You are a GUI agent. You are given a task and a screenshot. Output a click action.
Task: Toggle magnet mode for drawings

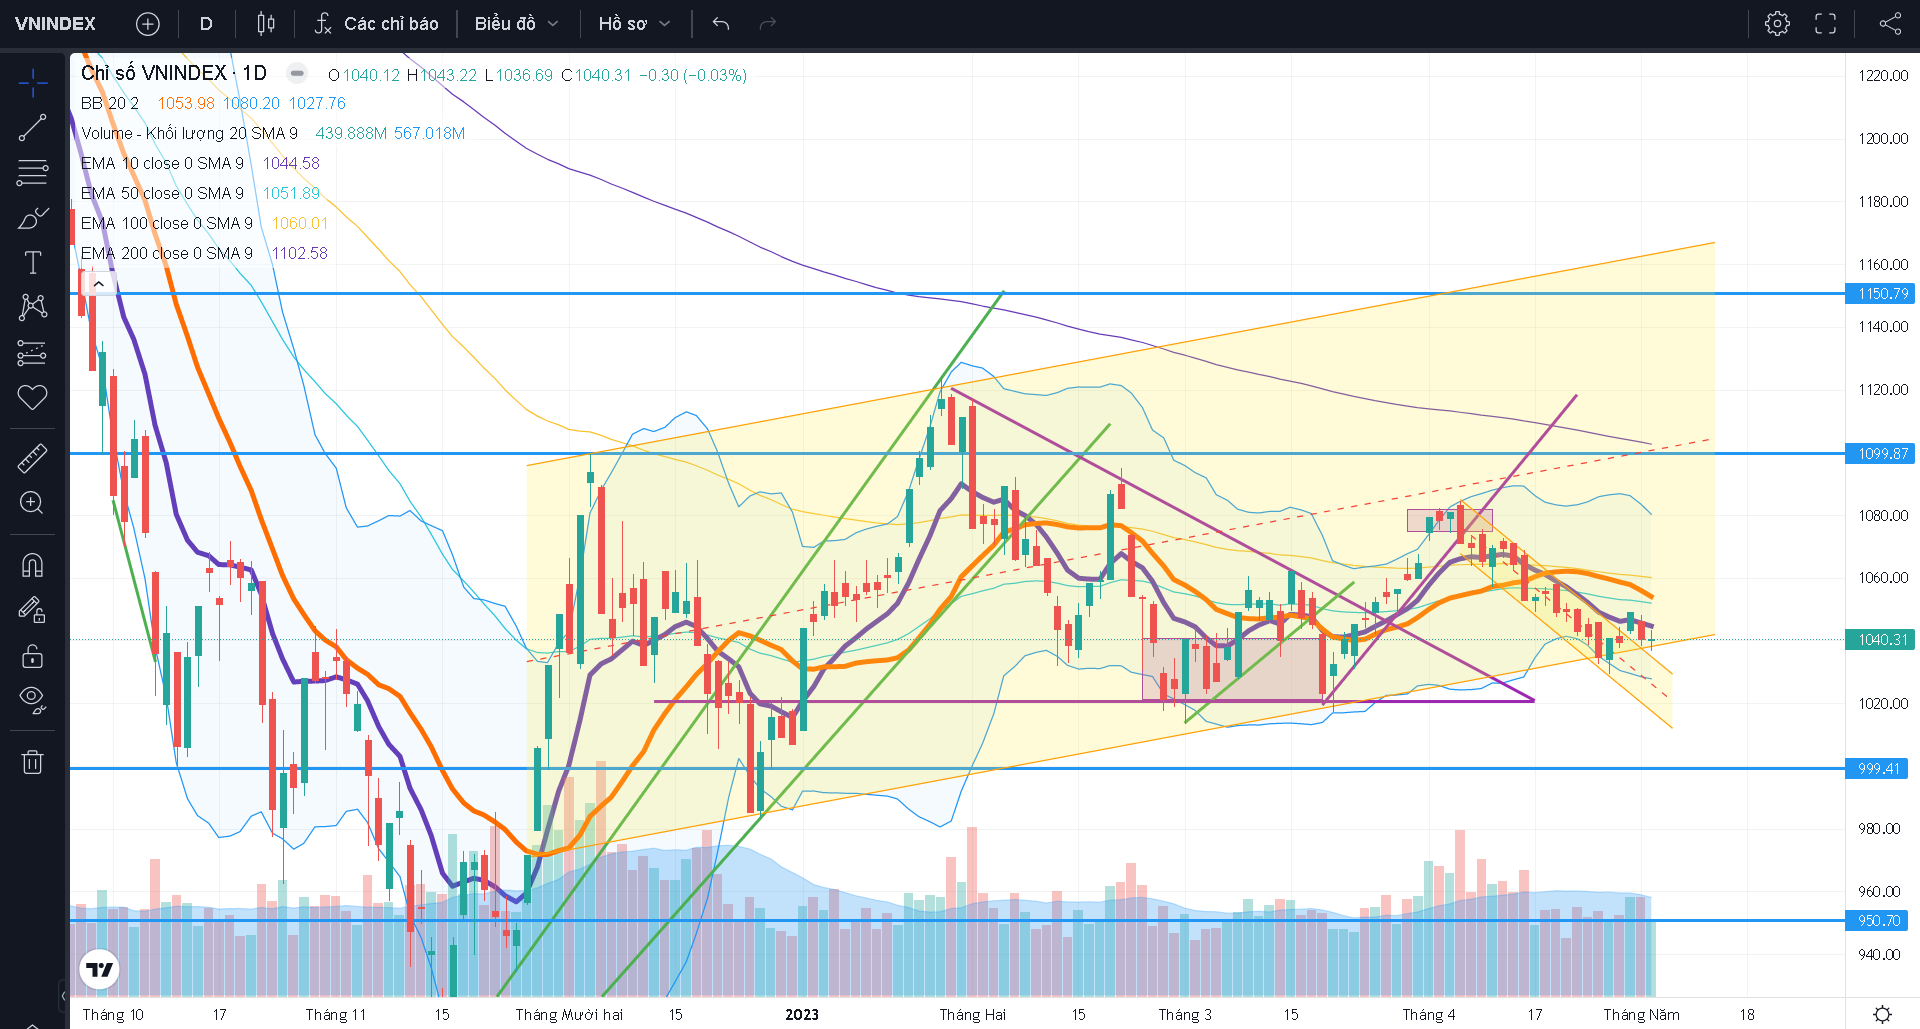[x=33, y=566]
